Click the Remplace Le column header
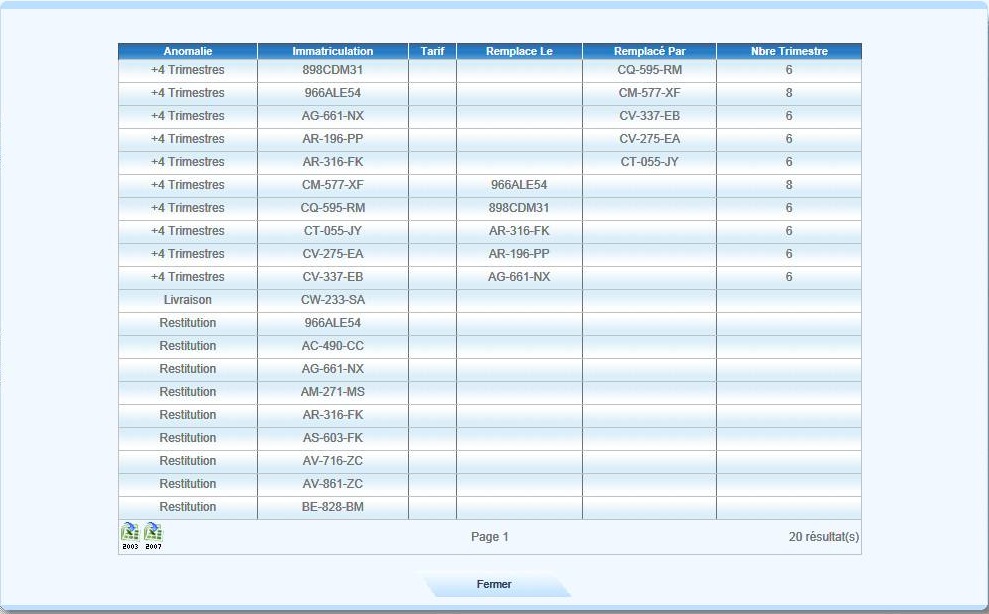 pos(519,51)
